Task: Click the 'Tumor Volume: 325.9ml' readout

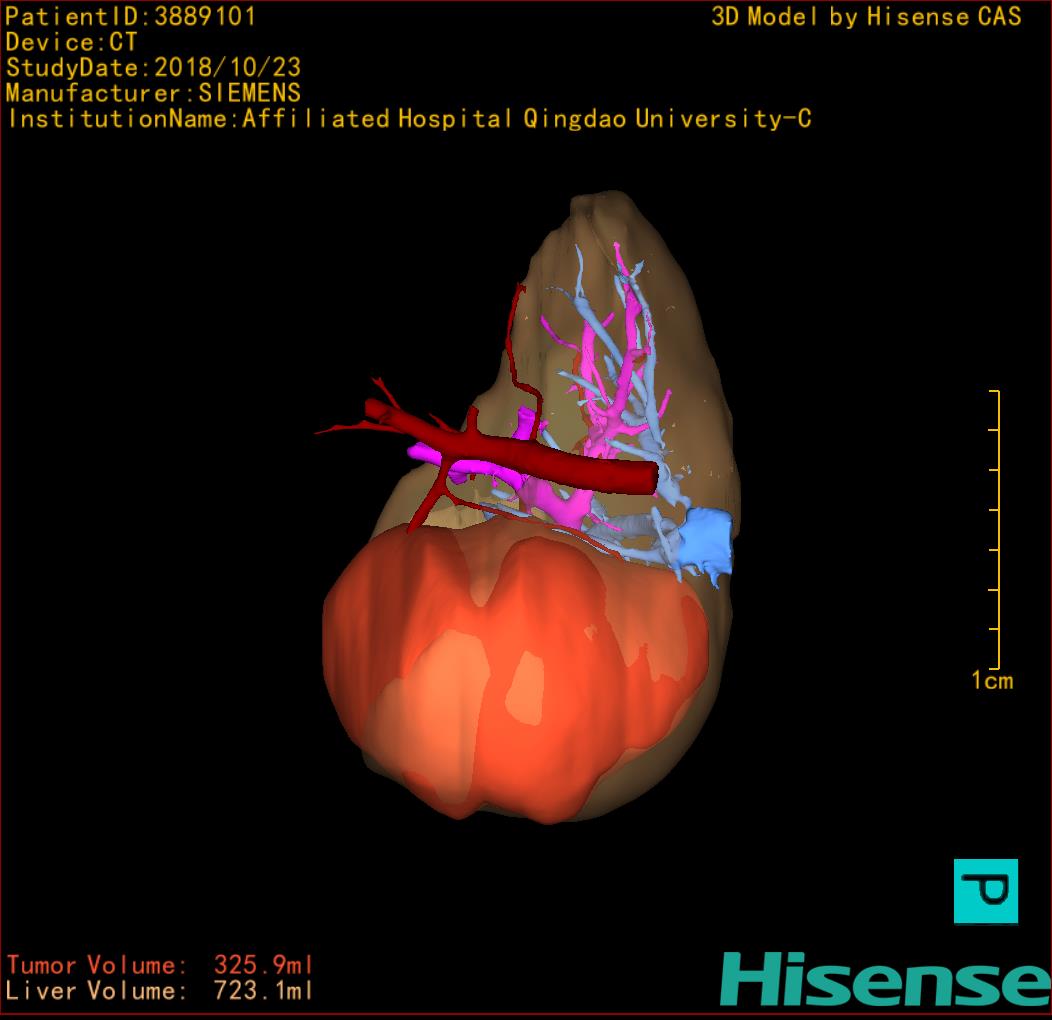Action: coord(160,965)
